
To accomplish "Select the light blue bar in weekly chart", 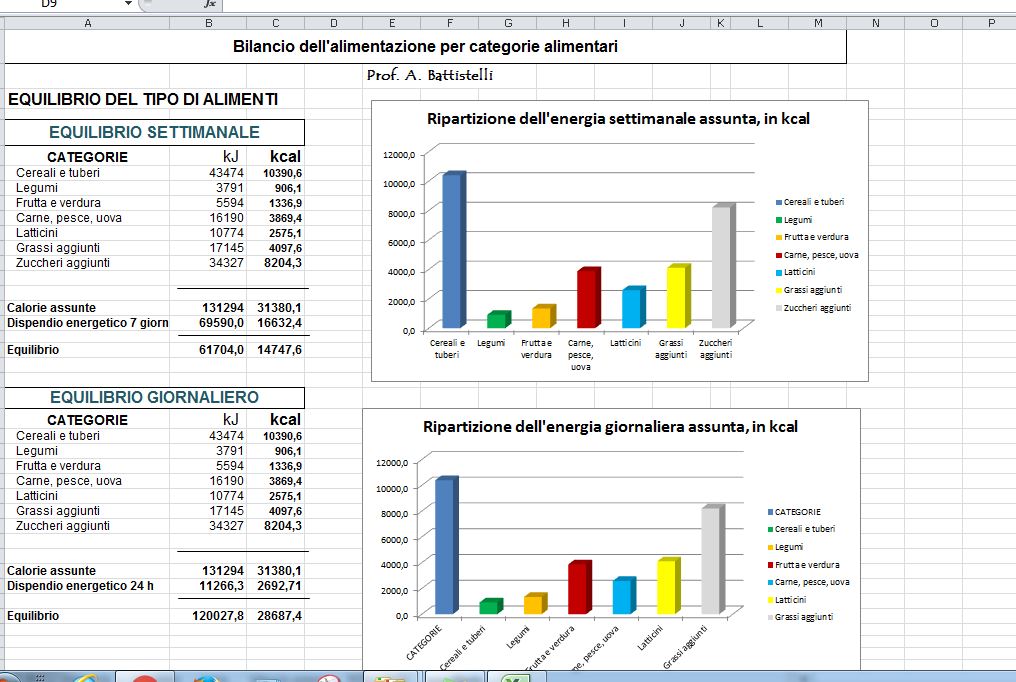I will pos(634,307).
